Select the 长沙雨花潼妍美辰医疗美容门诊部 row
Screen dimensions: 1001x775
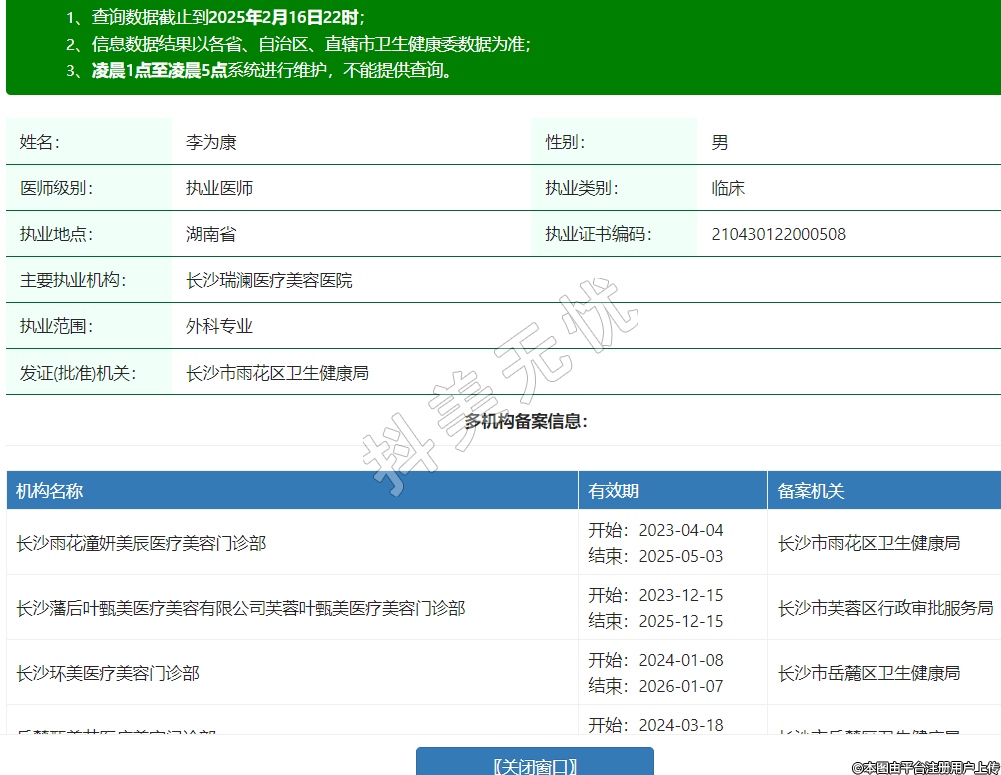pyautogui.click(x=141, y=543)
